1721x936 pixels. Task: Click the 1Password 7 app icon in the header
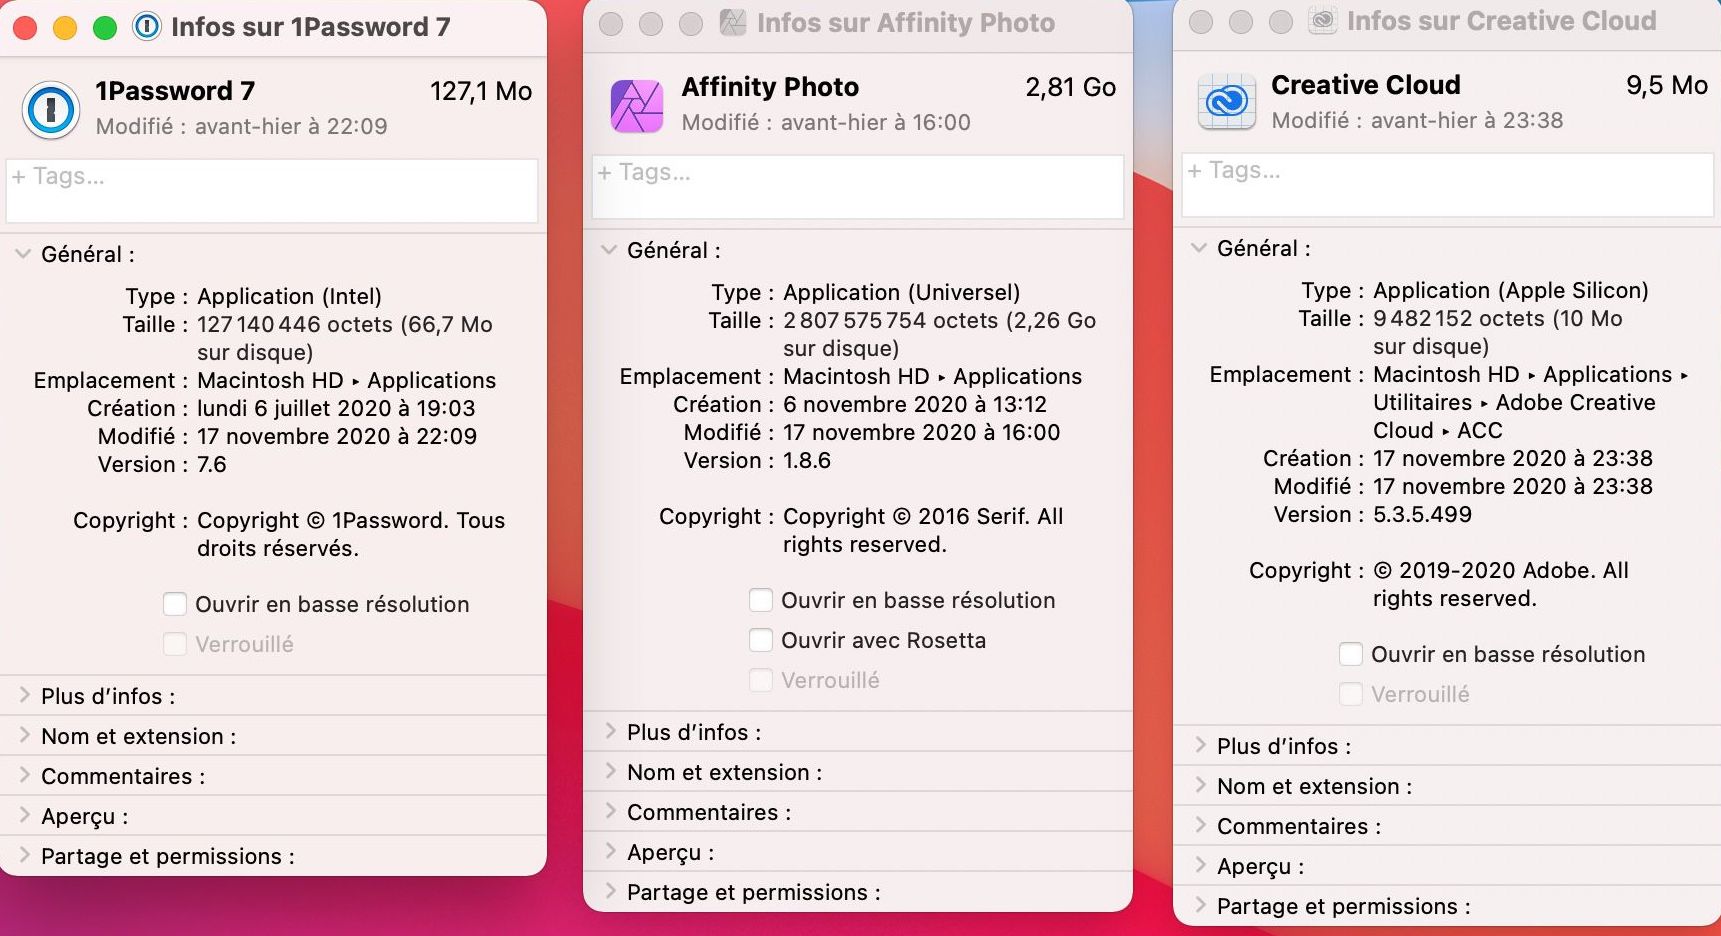point(50,109)
